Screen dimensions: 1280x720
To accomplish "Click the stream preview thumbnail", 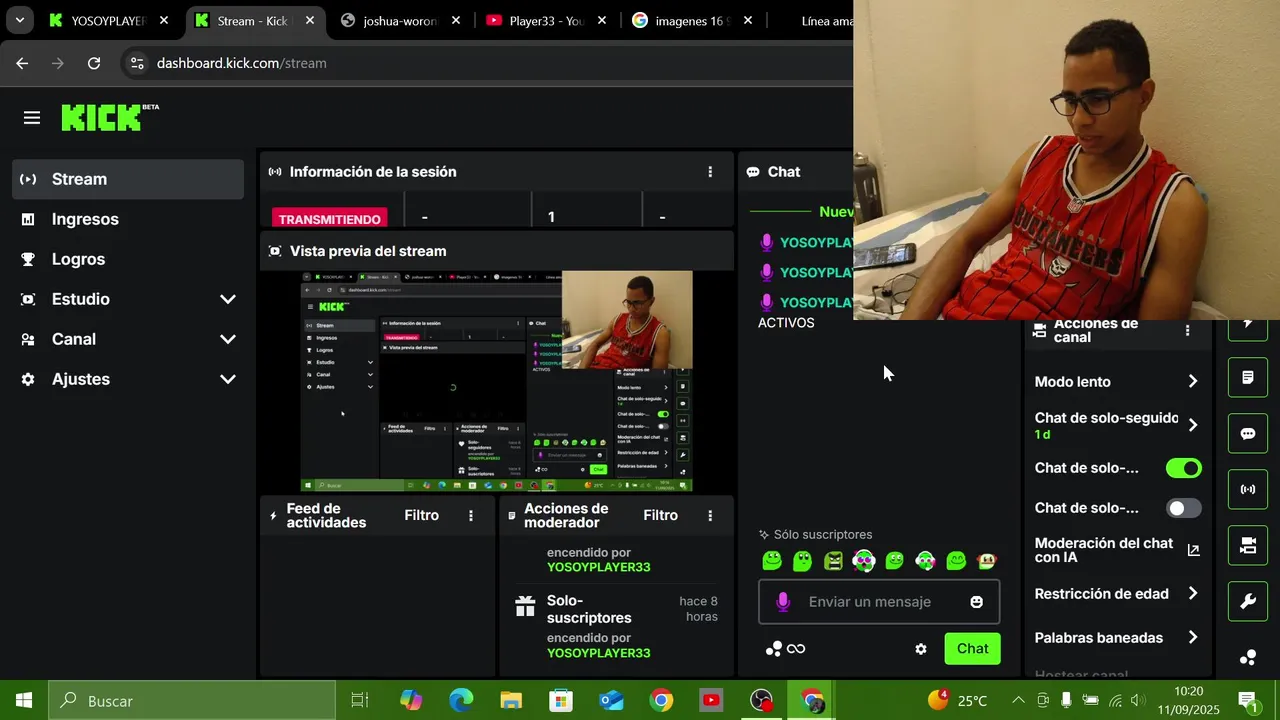I will point(496,381).
